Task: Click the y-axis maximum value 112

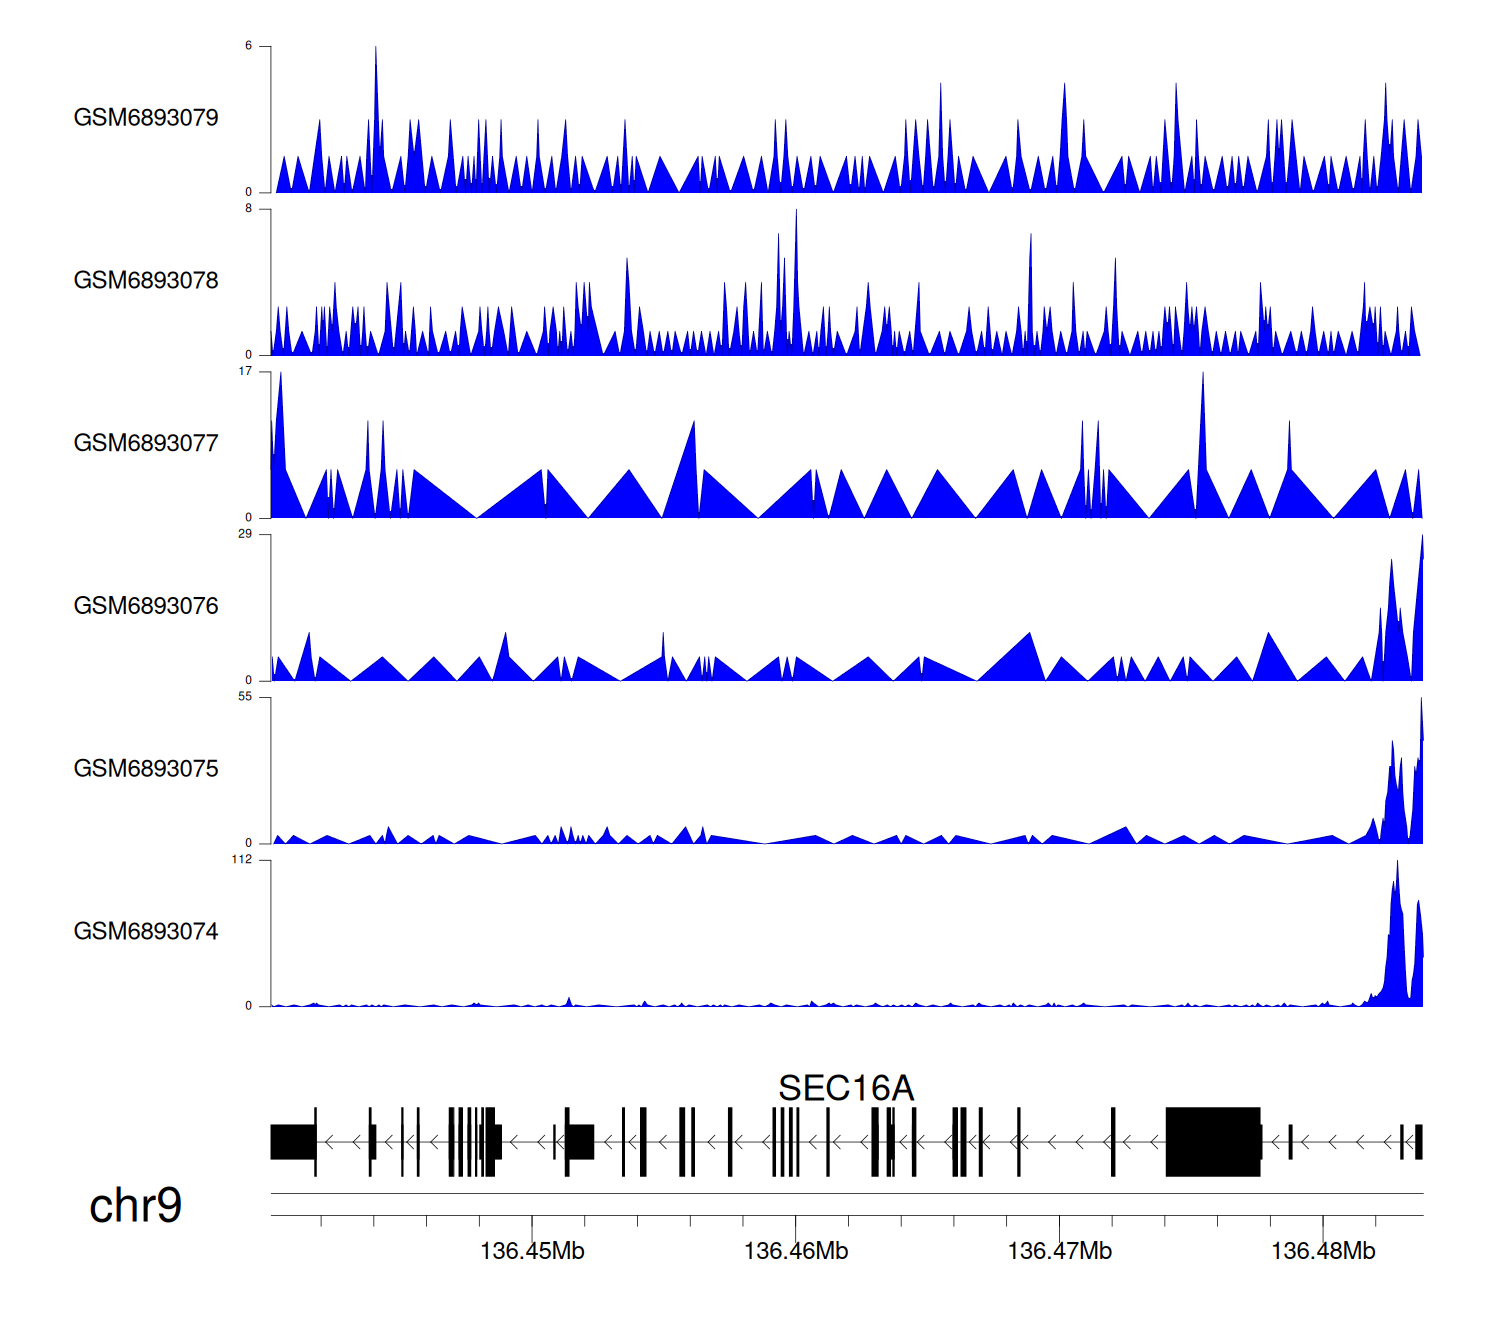Action: pyautogui.click(x=242, y=860)
